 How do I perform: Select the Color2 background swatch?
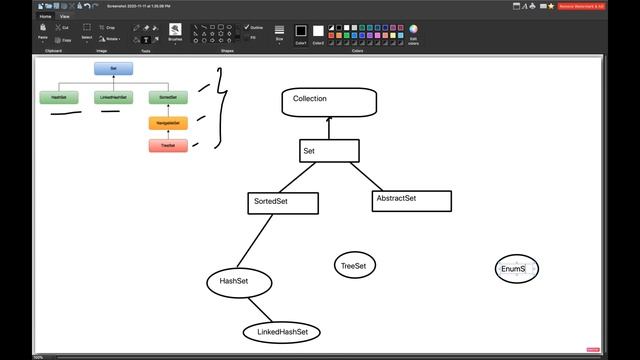click(x=318, y=31)
